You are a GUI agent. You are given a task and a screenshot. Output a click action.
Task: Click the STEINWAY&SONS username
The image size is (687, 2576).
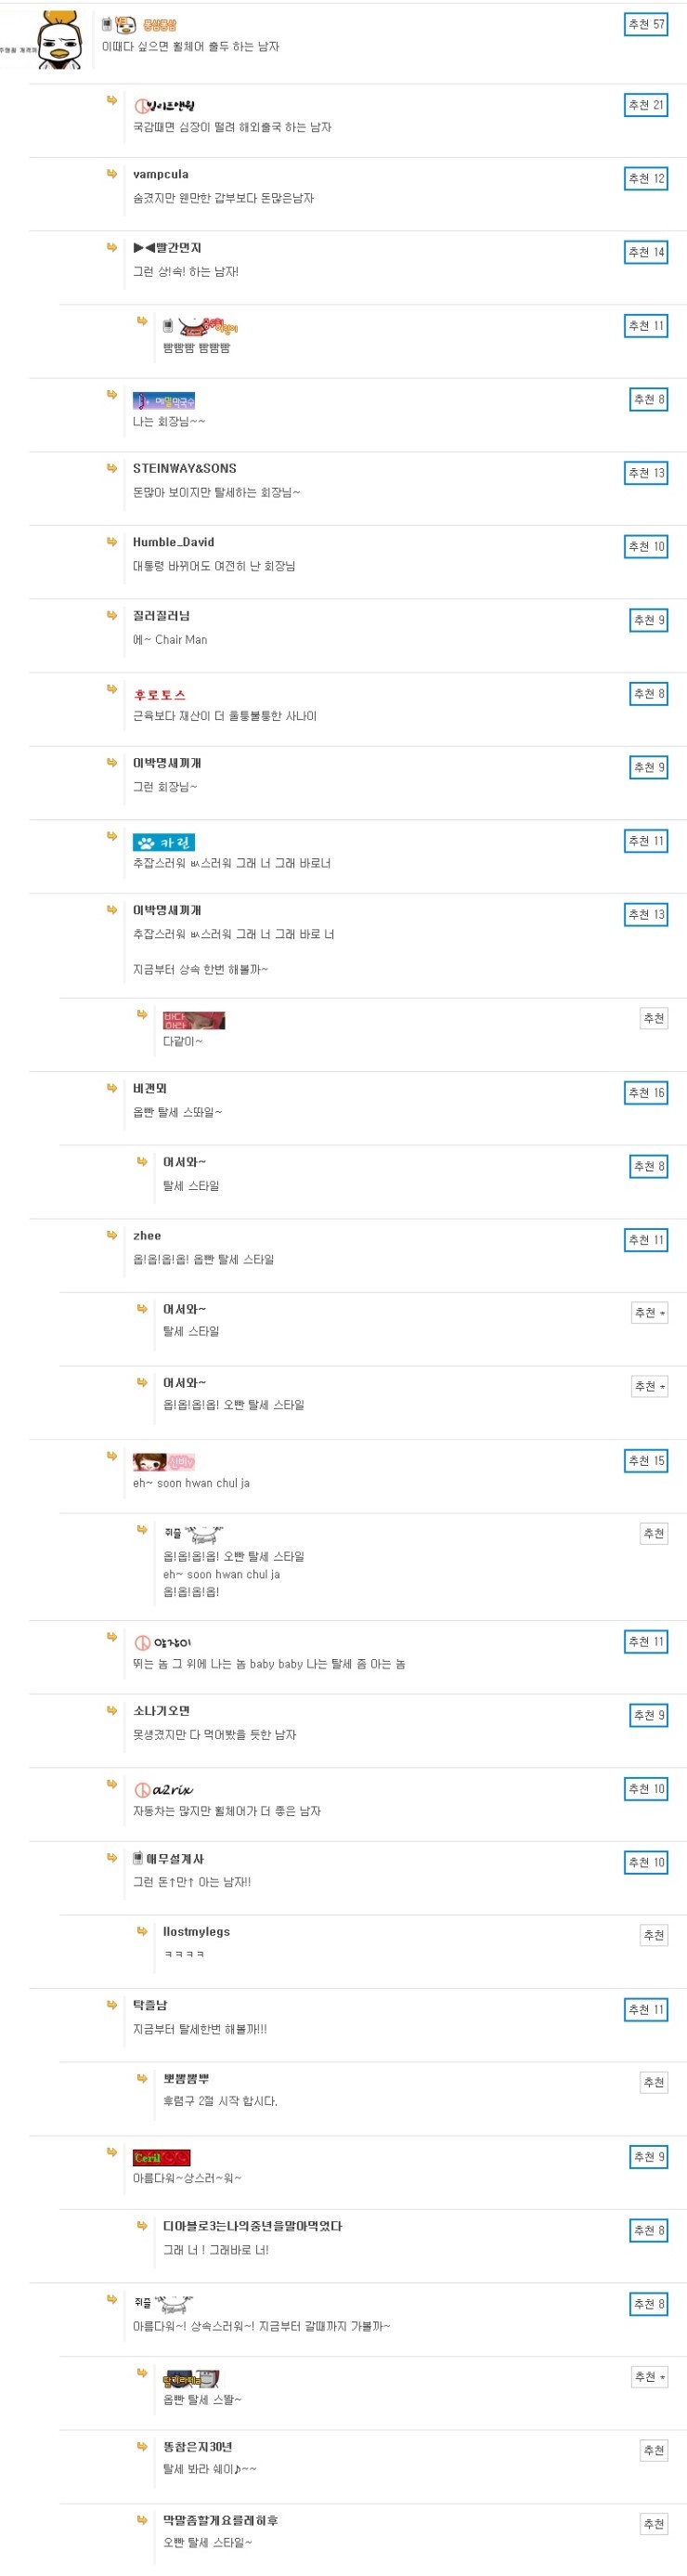[185, 468]
